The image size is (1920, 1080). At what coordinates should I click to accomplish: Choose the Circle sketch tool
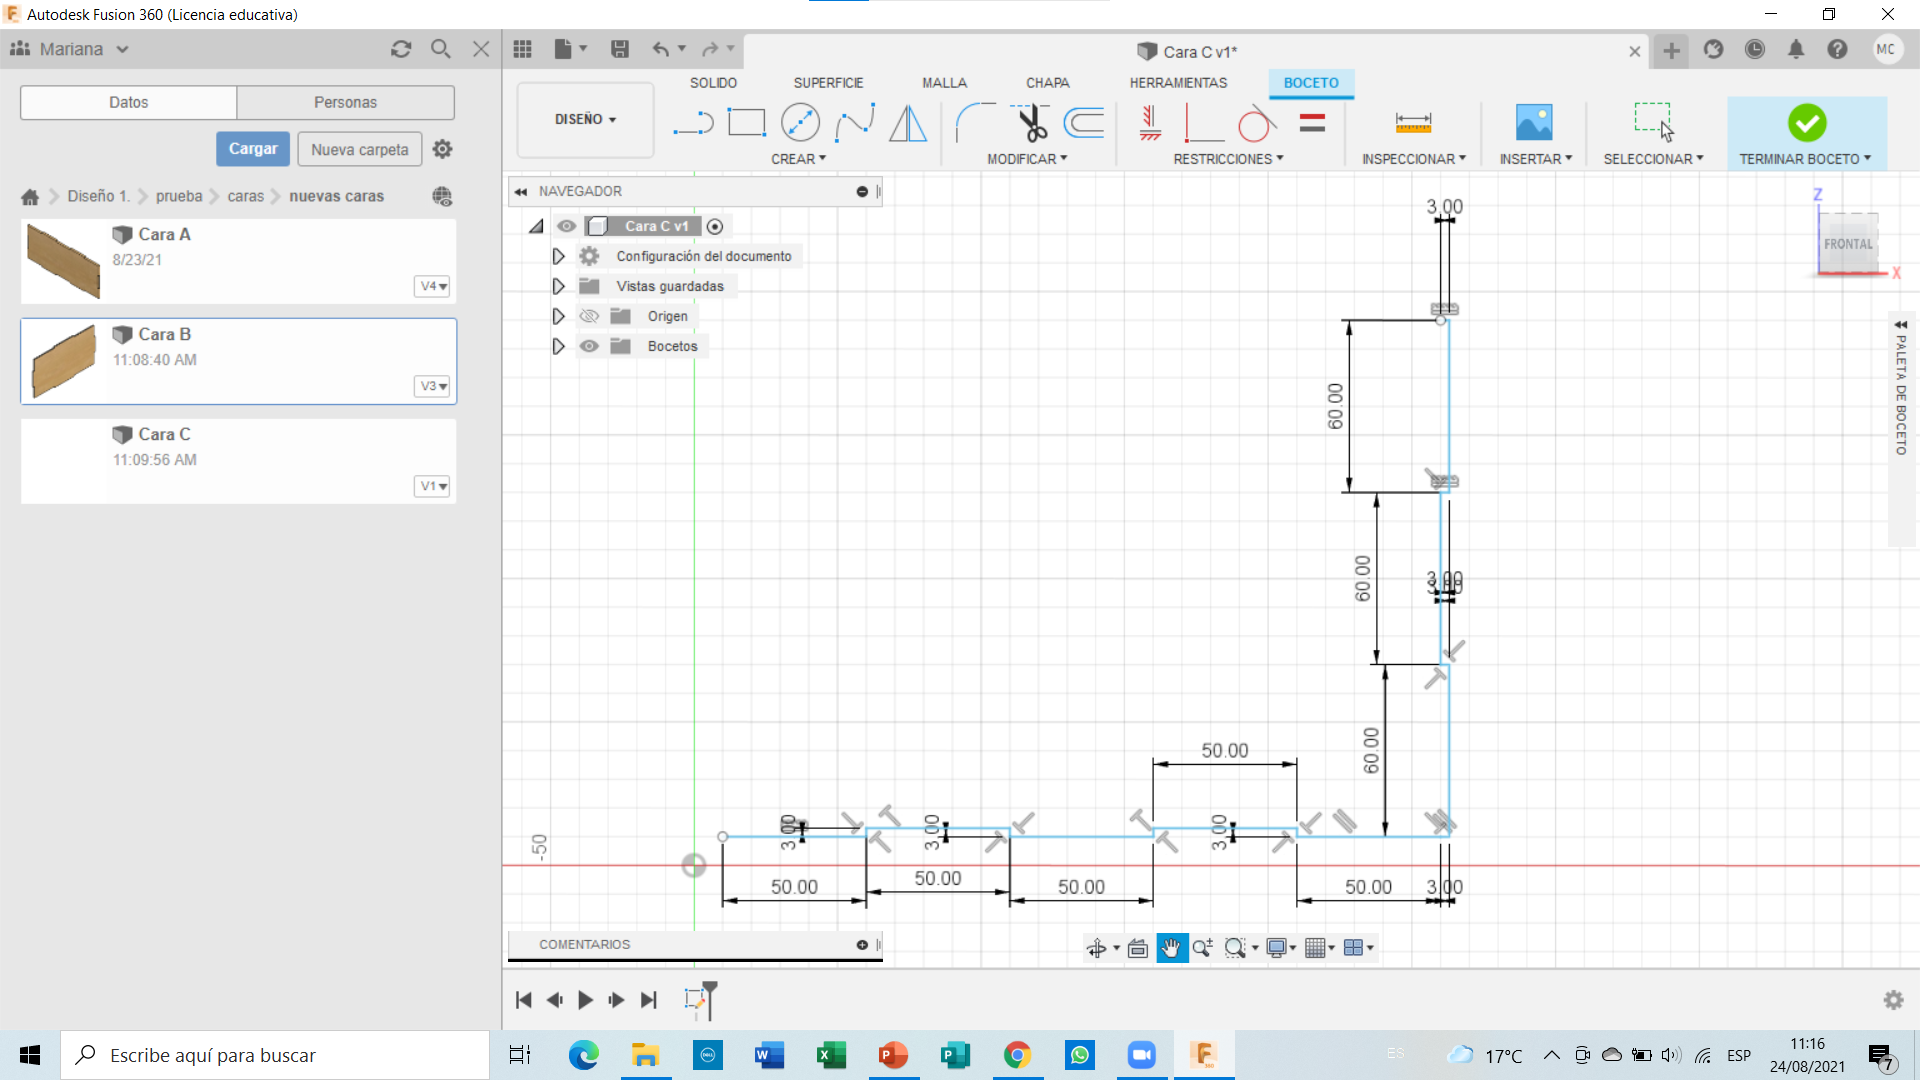800,123
